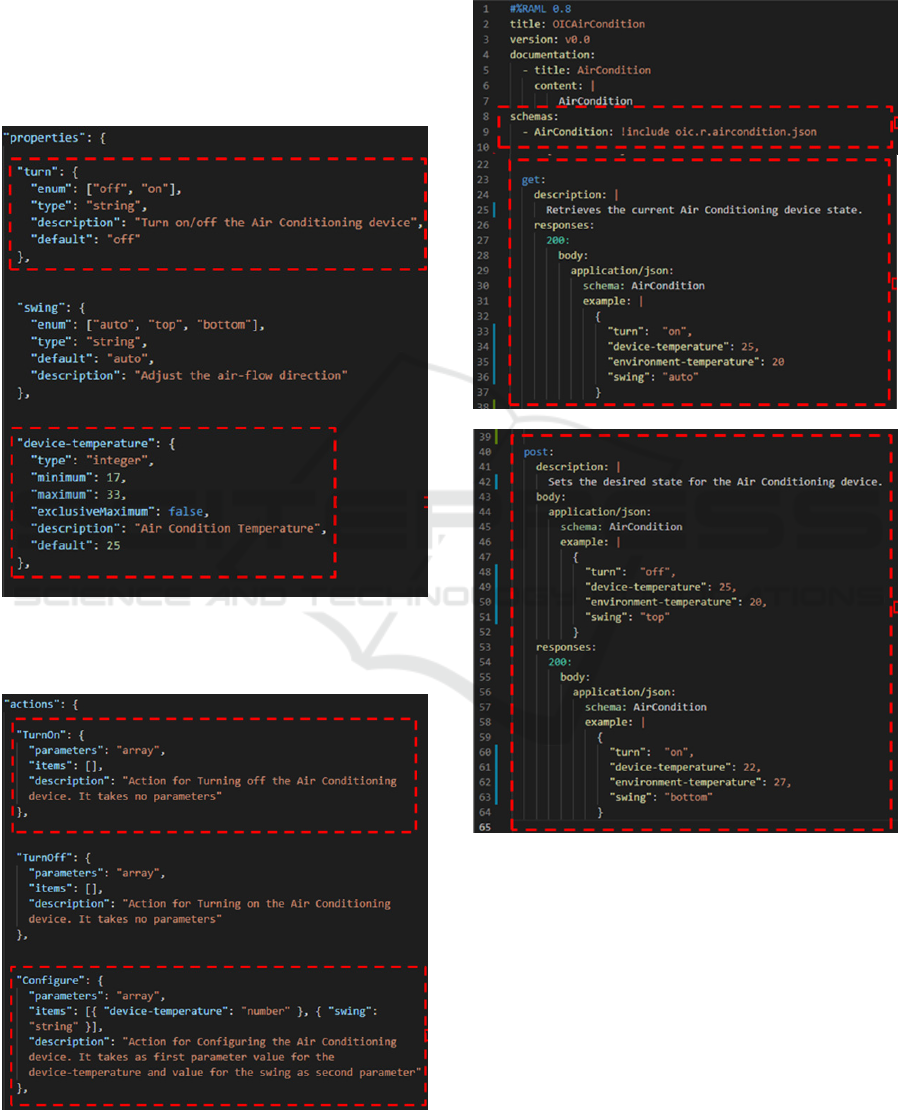Click the "actions" key heading
Viewport: 901px width, 1110px height.
(34, 704)
